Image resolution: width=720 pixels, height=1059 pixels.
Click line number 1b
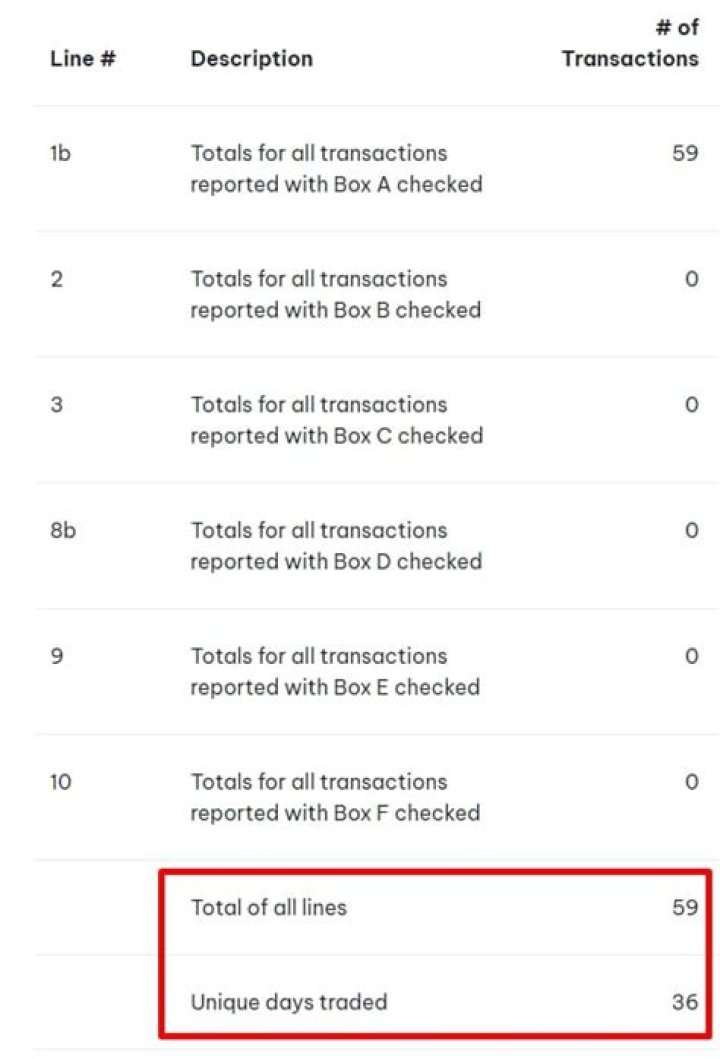point(60,154)
